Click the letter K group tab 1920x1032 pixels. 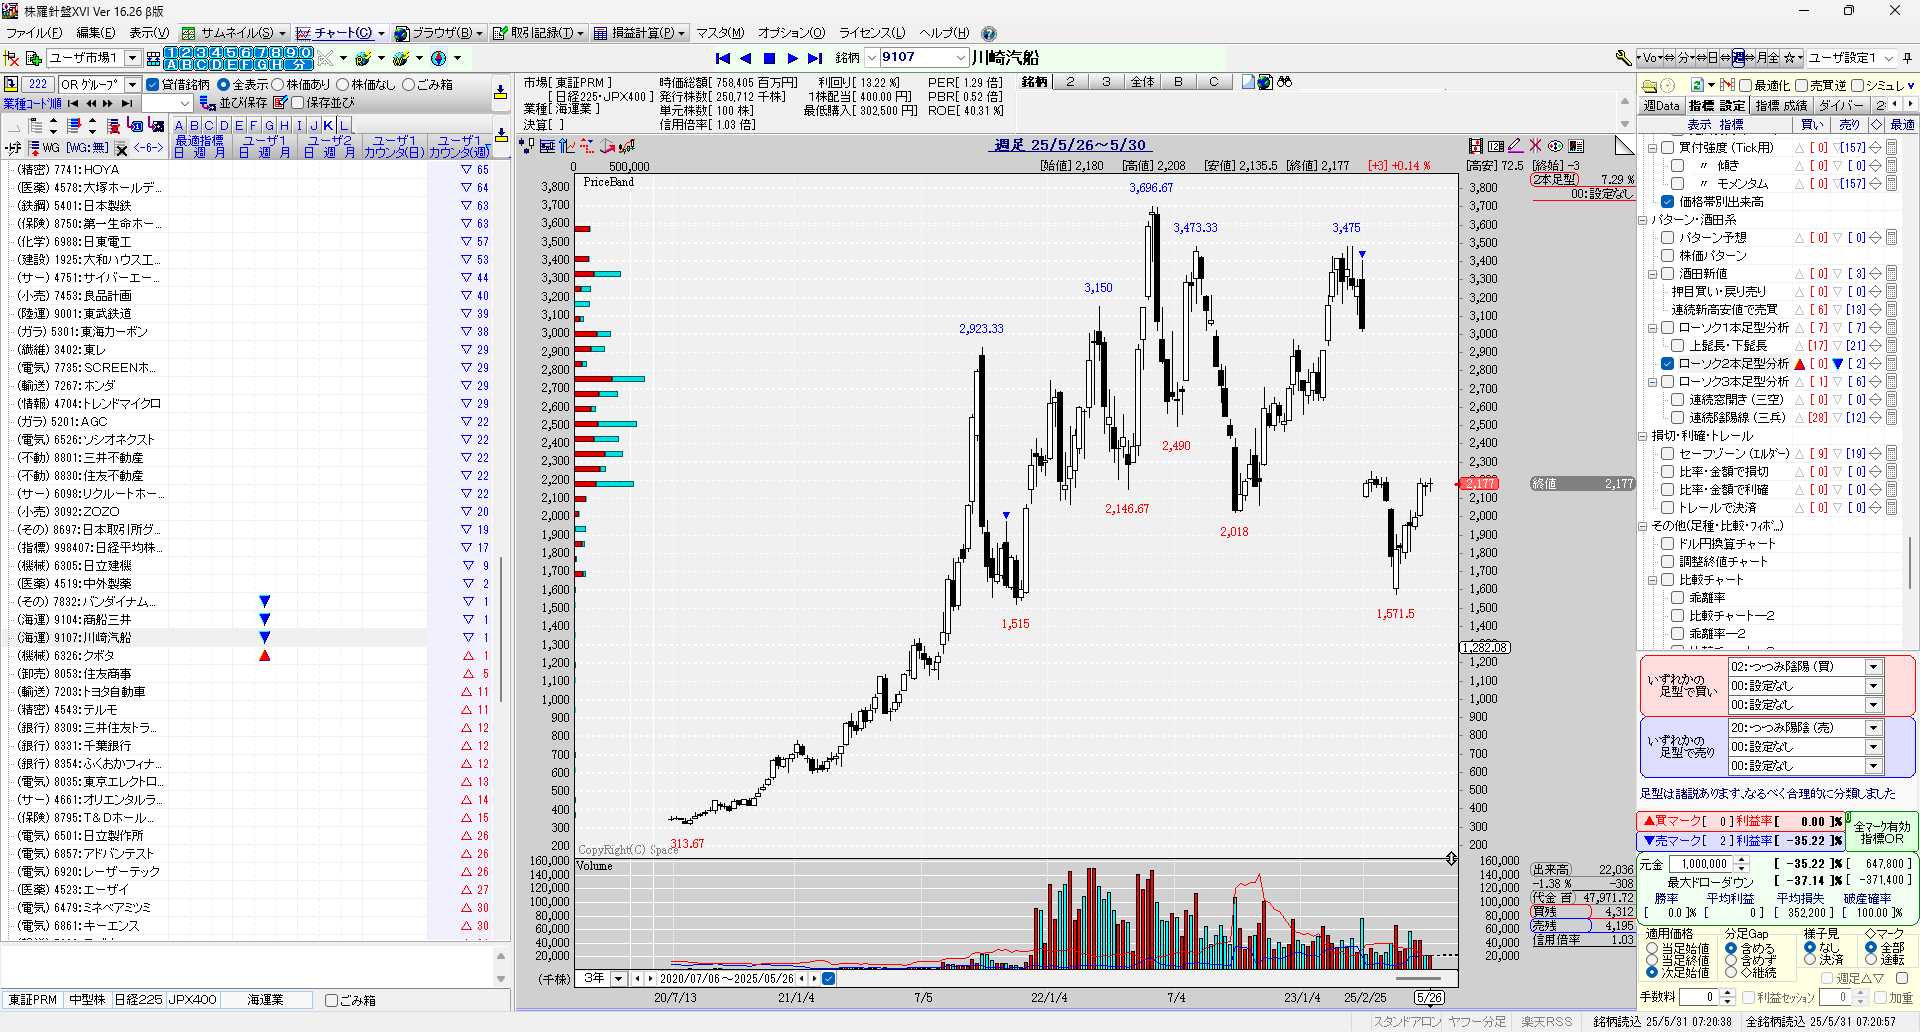pos(328,126)
